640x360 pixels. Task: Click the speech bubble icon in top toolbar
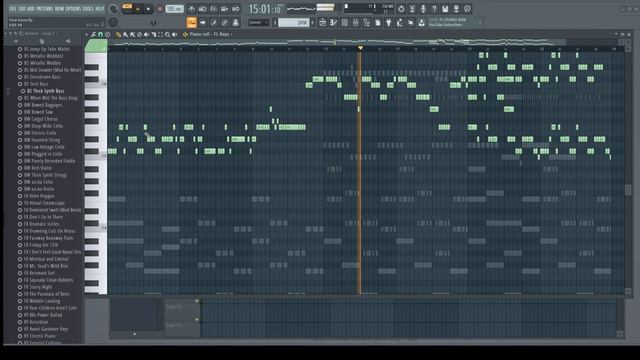(x=467, y=9)
